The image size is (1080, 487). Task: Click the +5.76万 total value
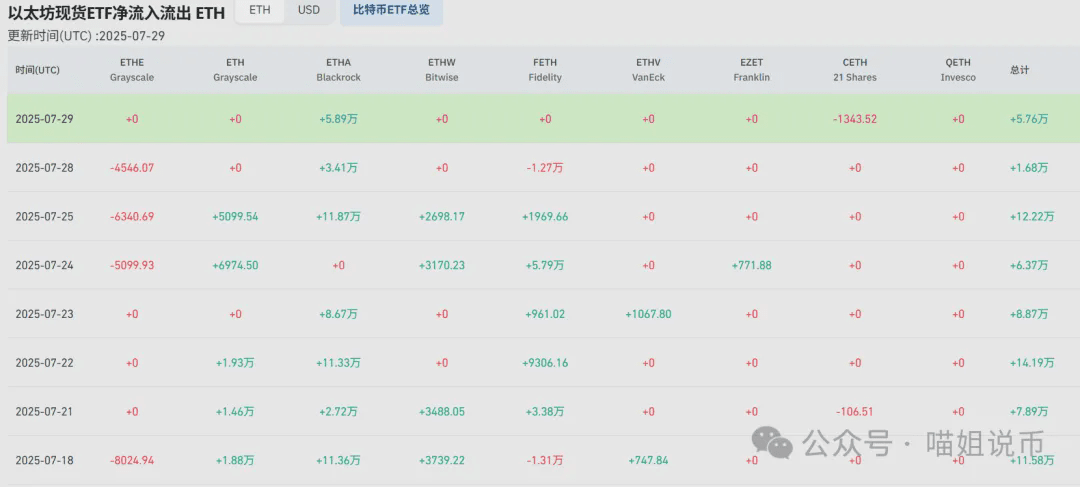1029,119
